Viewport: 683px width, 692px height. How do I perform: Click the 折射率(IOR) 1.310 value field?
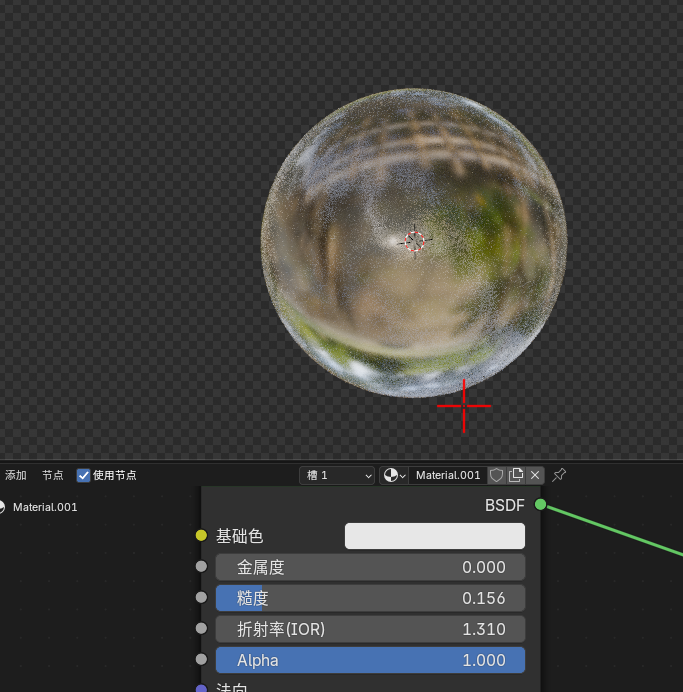(x=370, y=629)
